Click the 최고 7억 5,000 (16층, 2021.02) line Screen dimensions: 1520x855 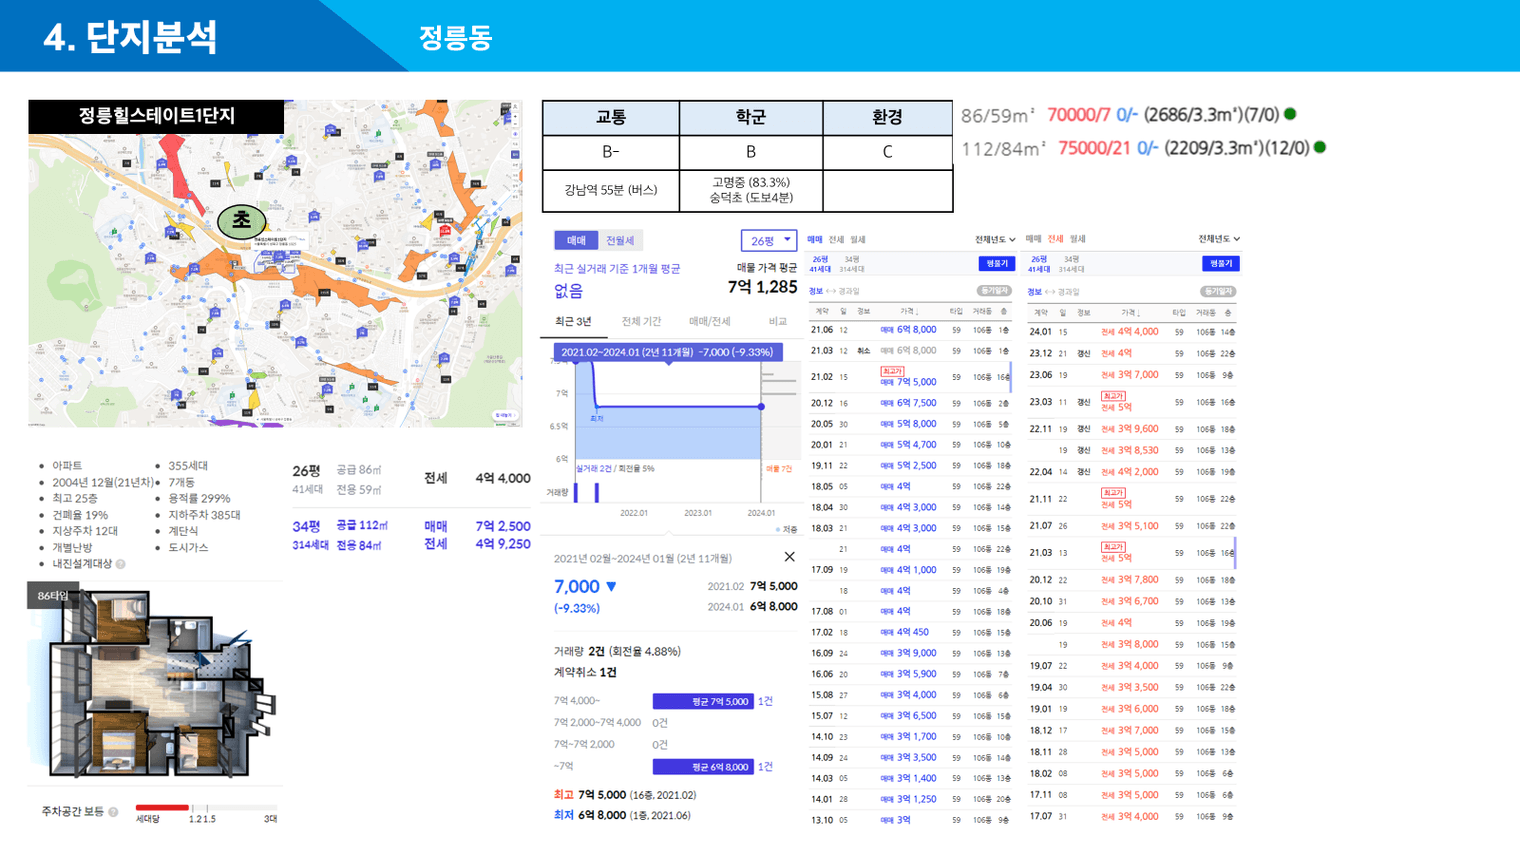(x=625, y=795)
